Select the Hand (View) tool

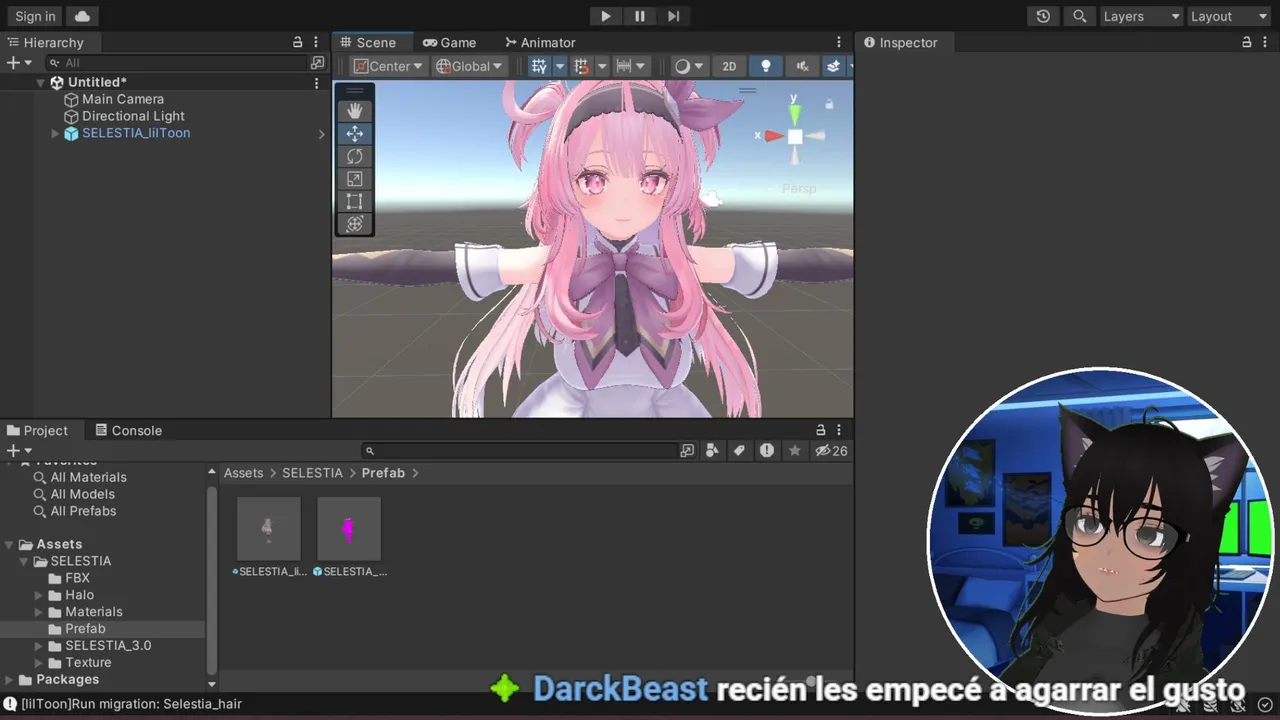pos(354,111)
